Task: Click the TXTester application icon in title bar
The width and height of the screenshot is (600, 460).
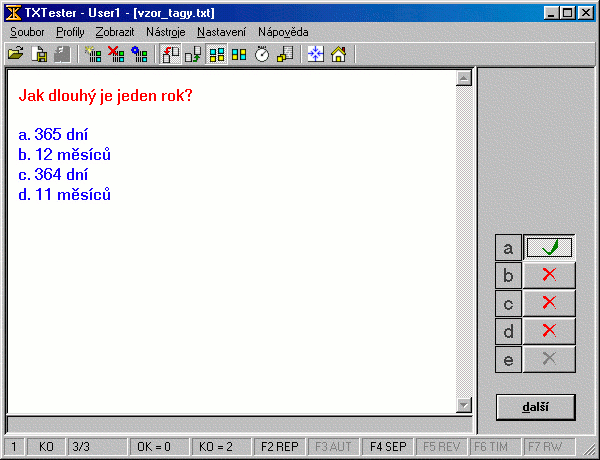Action: pos(13,13)
